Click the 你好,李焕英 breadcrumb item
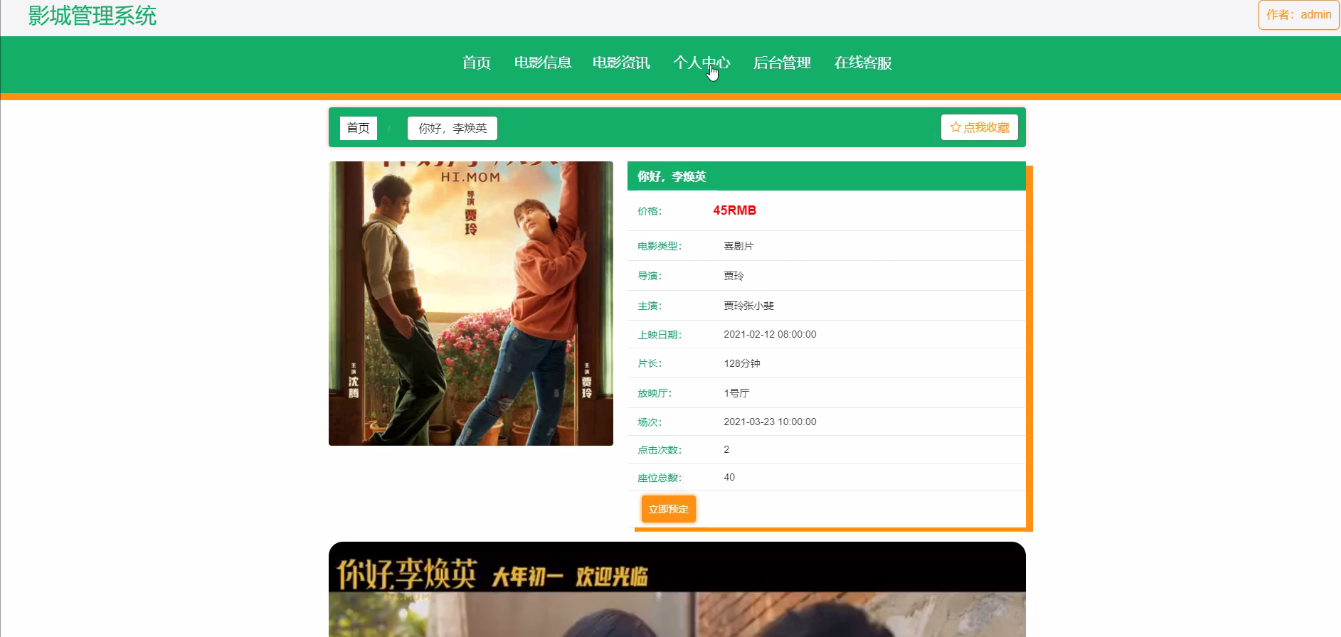Image resolution: width=1341 pixels, height=637 pixels. click(x=452, y=128)
